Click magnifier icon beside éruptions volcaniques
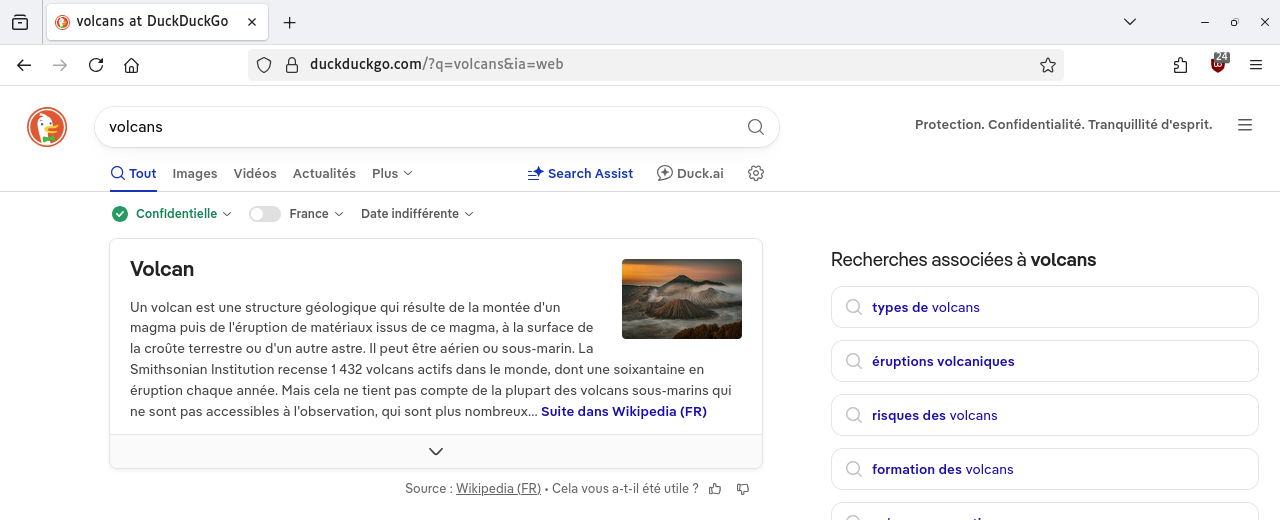Viewport: 1280px width, 520px height. click(854, 361)
